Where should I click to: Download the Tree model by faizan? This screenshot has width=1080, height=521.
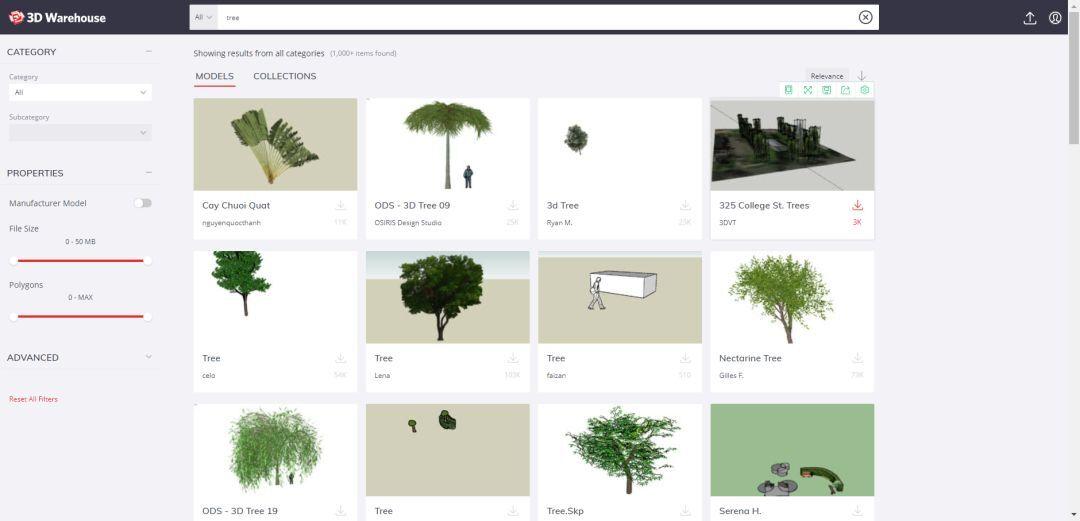click(x=685, y=358)
